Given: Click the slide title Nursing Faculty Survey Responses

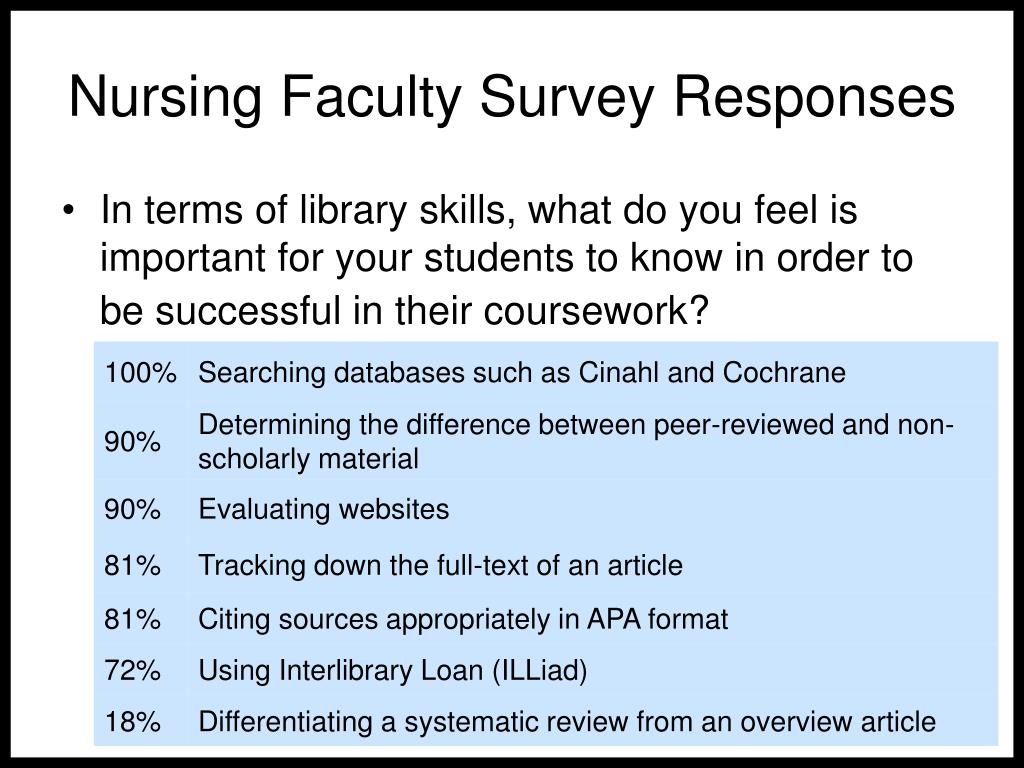Looking at the screenshot, I should click(x=512, y=98).
